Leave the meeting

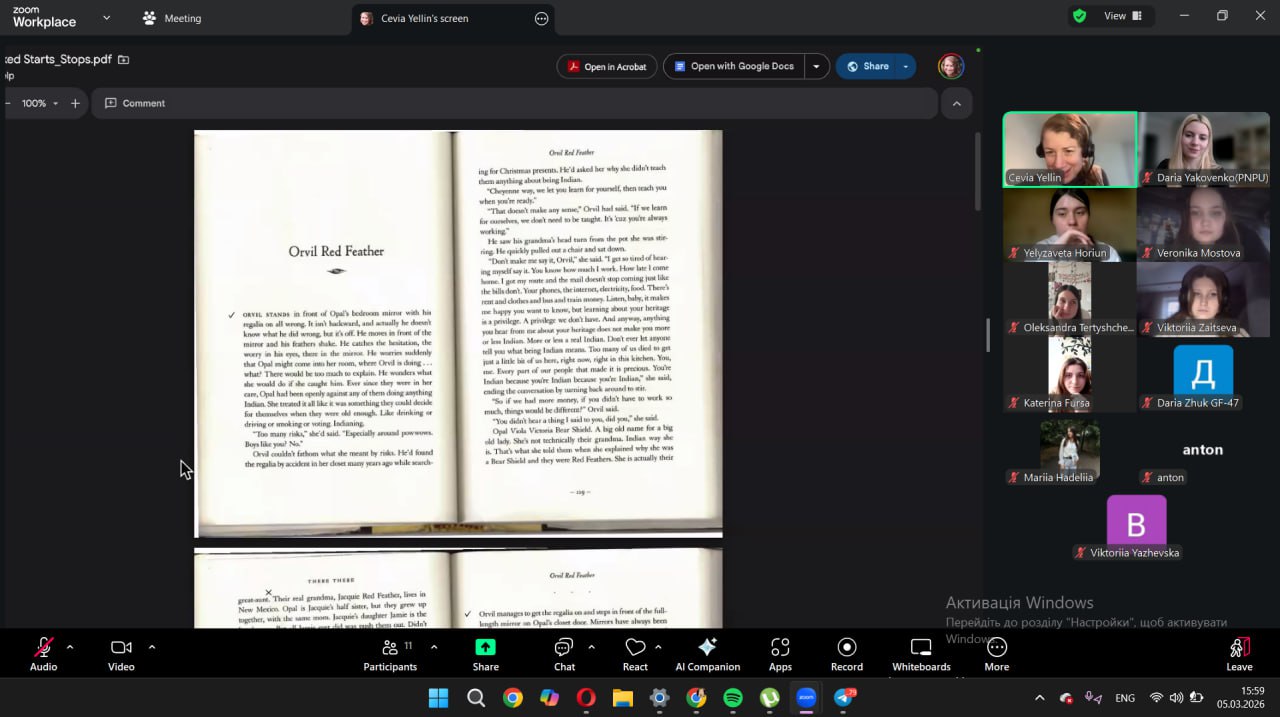[x=1239, y=654]
